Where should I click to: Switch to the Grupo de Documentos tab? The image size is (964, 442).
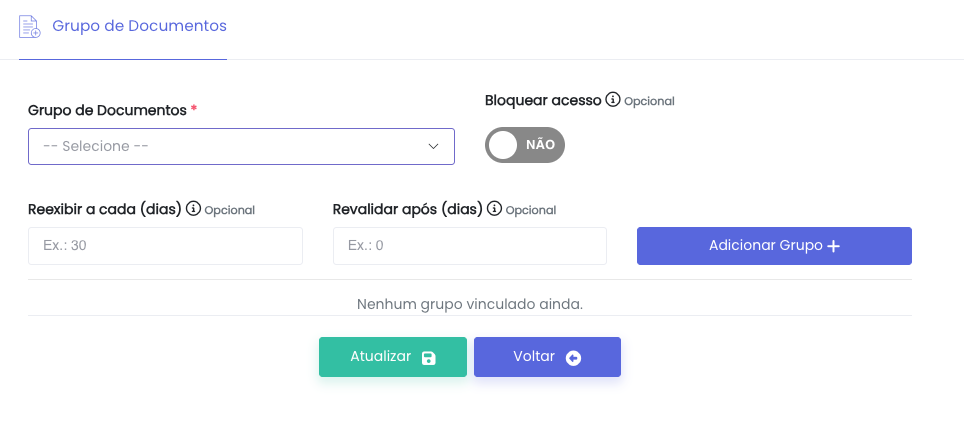coord(139,26)
